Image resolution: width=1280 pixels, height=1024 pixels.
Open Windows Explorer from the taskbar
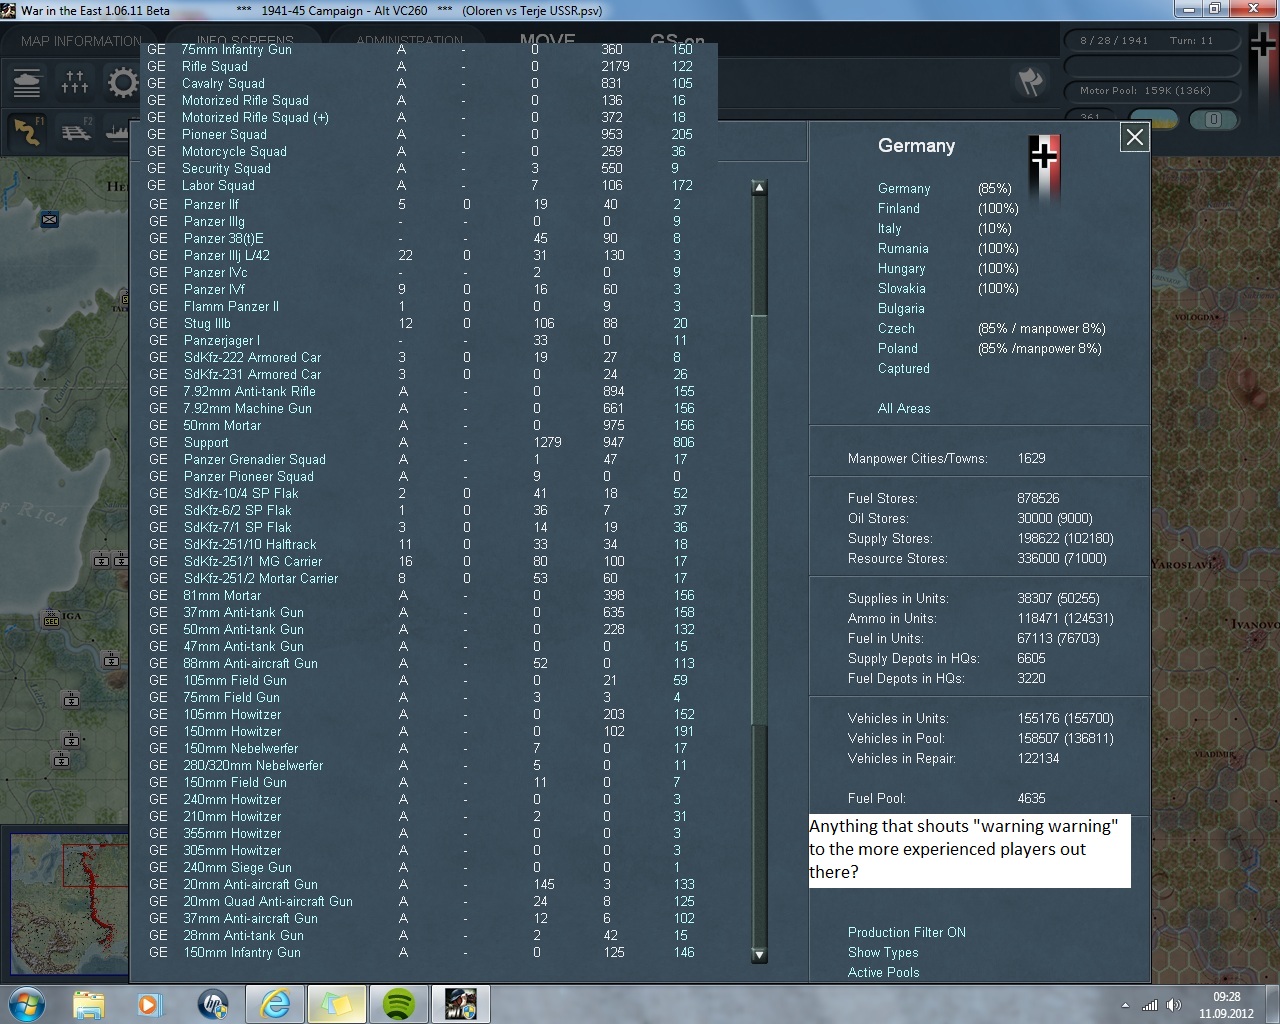(x=89, y=1004)
